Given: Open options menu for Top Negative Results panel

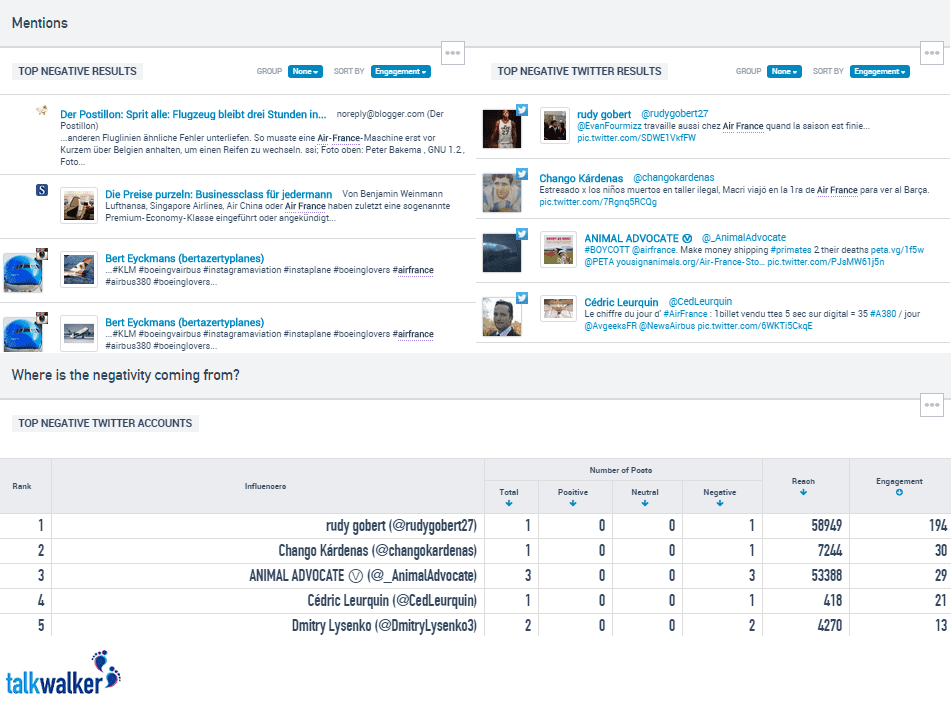Looking at the screenshot, I should pyautogui.click(x=452, y=53).
